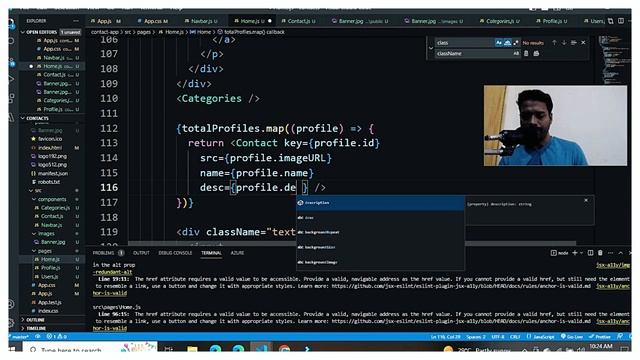640x360 pixels.
Task: Select Navbar.js in the open editors list
Action: (x=55, y=58)
